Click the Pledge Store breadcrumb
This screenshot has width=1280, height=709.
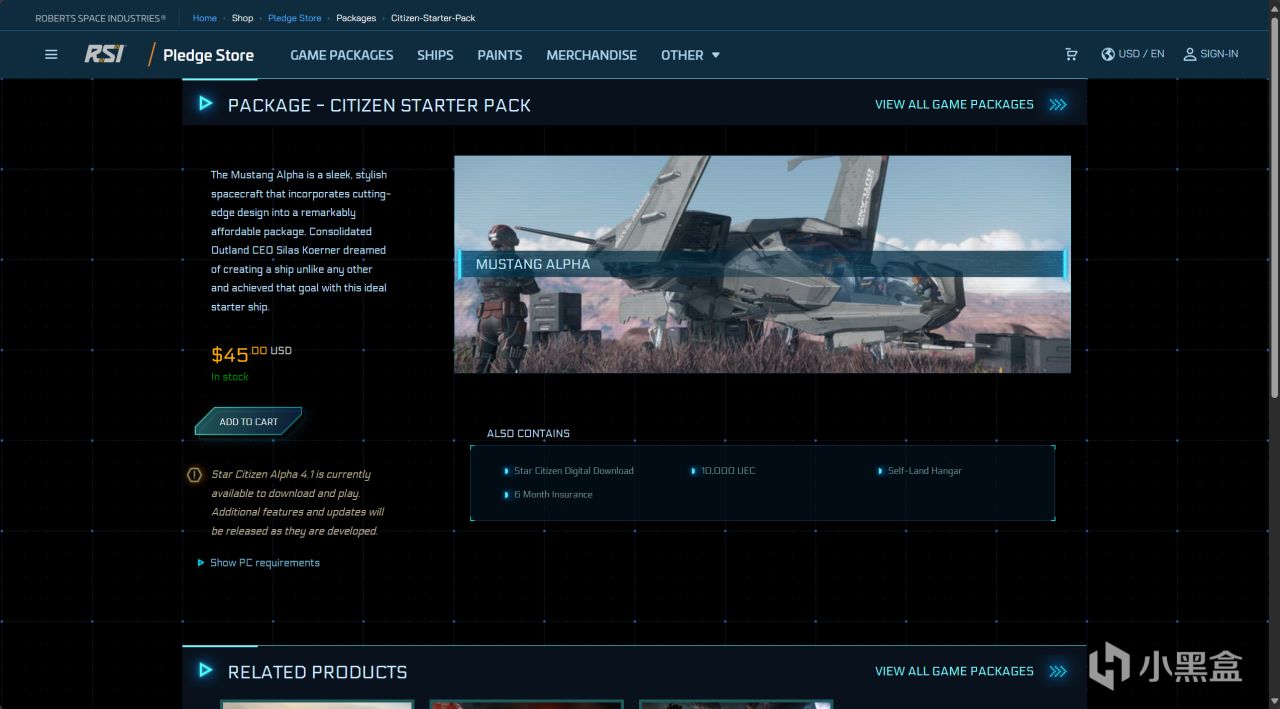(x=295, y=18)
